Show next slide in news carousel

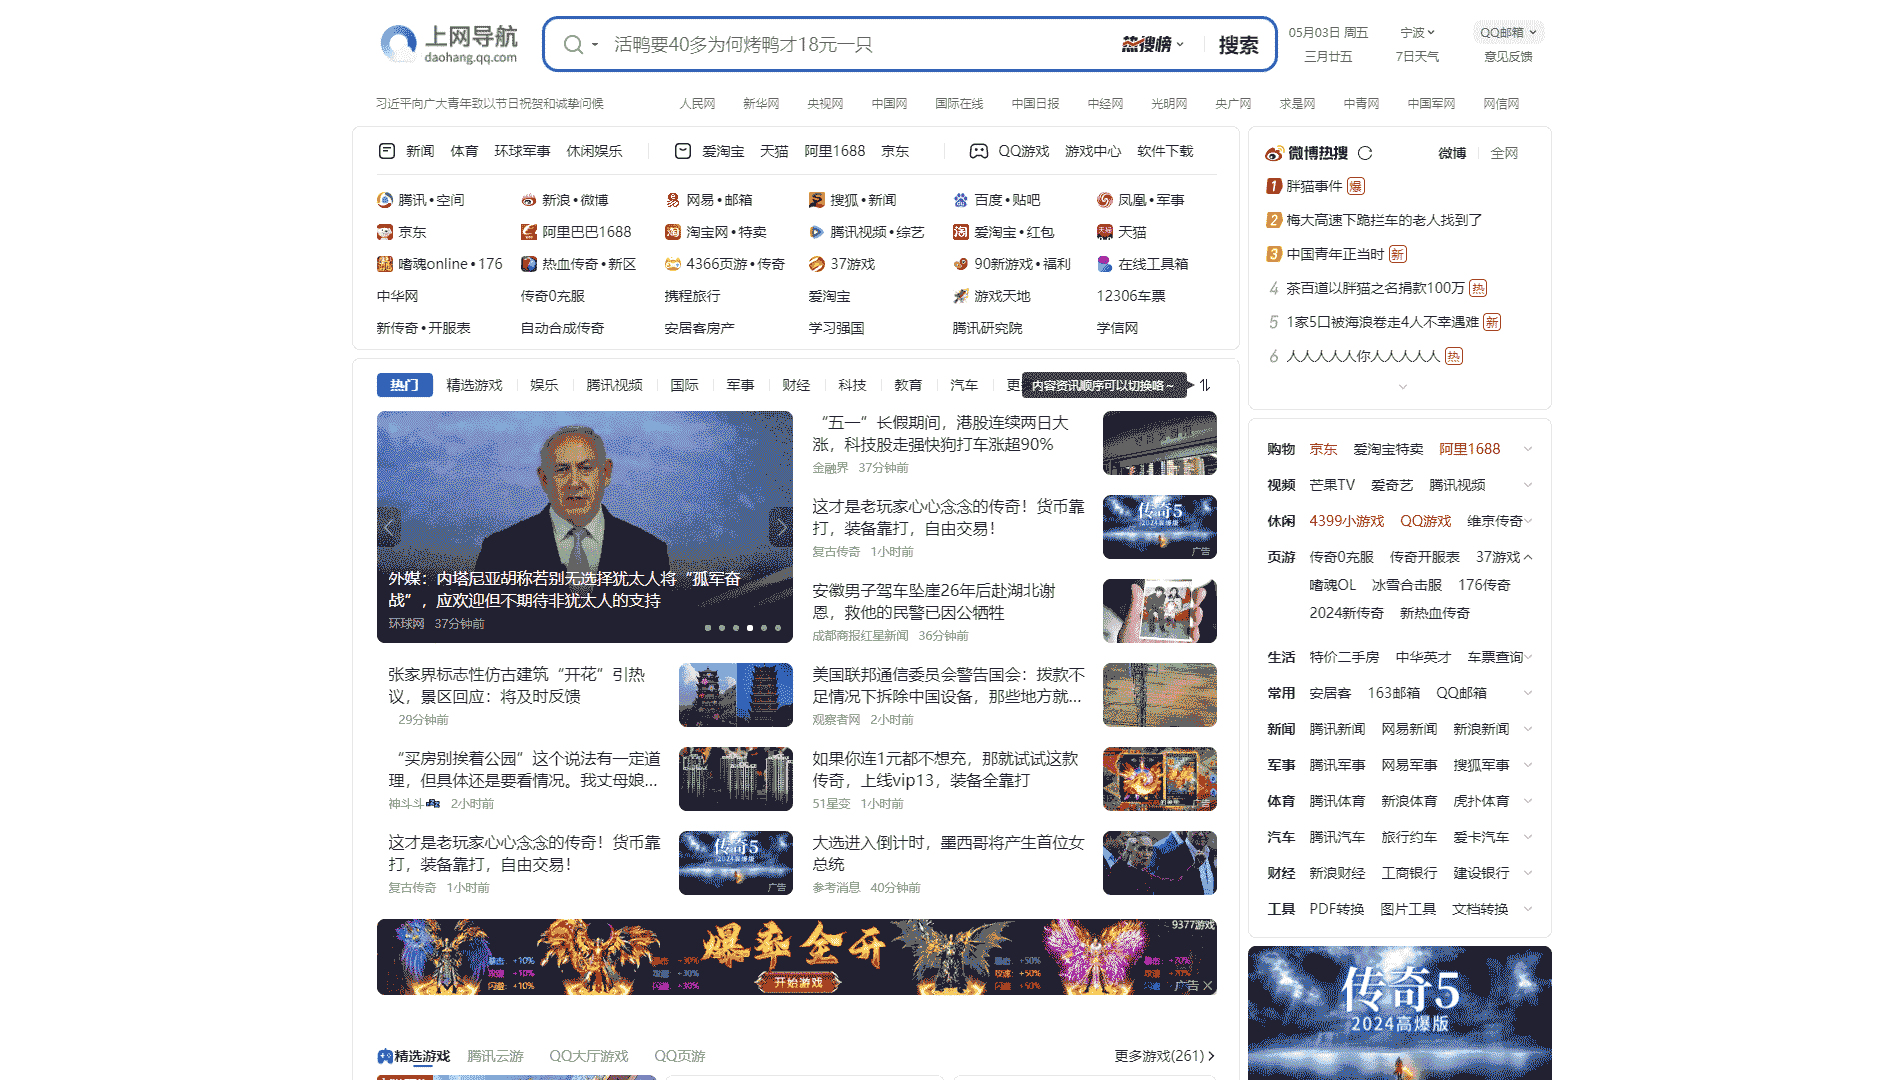tap(781, 526)
